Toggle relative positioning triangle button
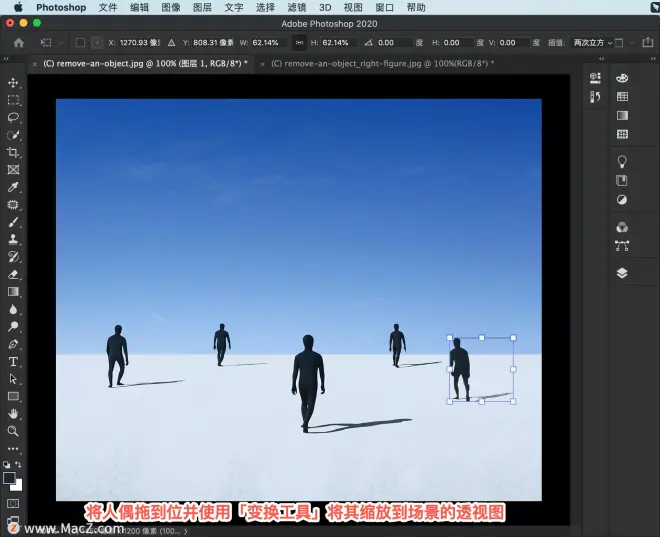Image resolution: width=660 pixels, height=537 pixels. click(x=171, y=43)
